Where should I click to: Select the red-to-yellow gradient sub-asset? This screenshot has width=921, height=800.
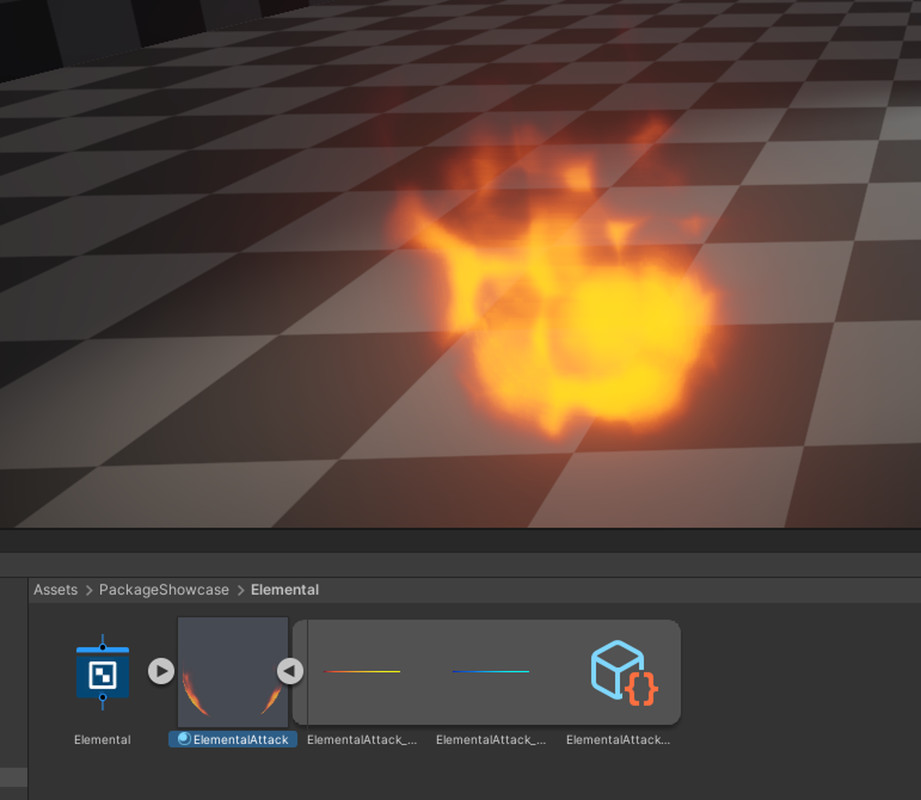point(362,671)
